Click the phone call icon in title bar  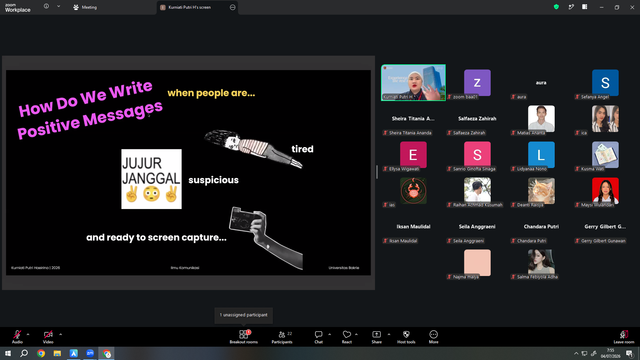571,7
